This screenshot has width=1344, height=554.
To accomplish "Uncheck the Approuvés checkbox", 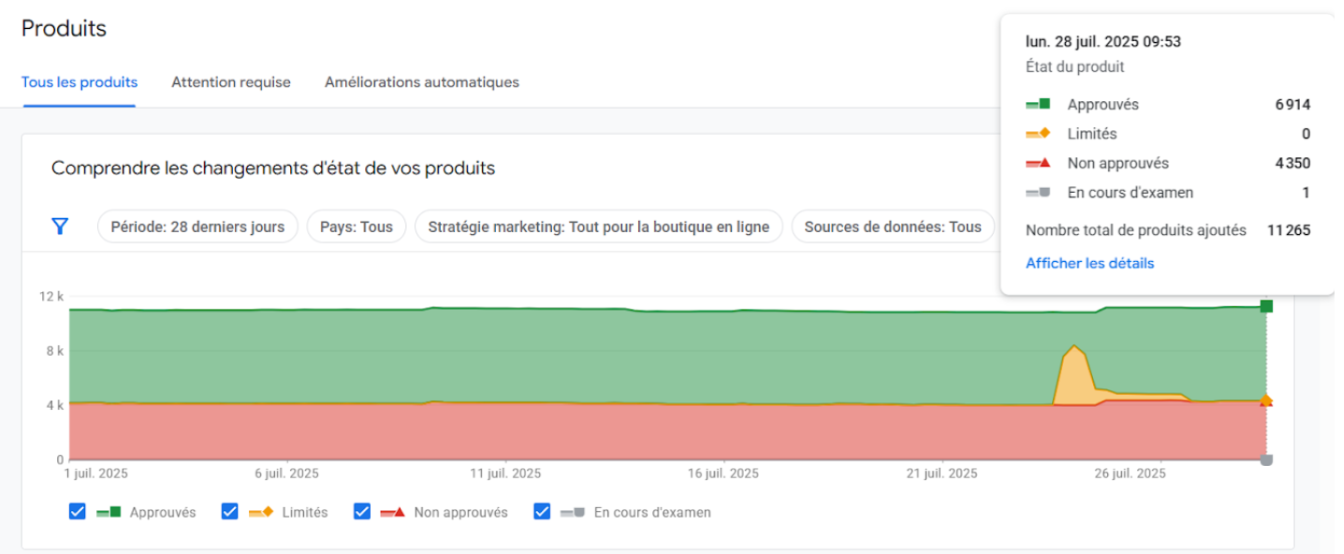I will pos(78,512).
